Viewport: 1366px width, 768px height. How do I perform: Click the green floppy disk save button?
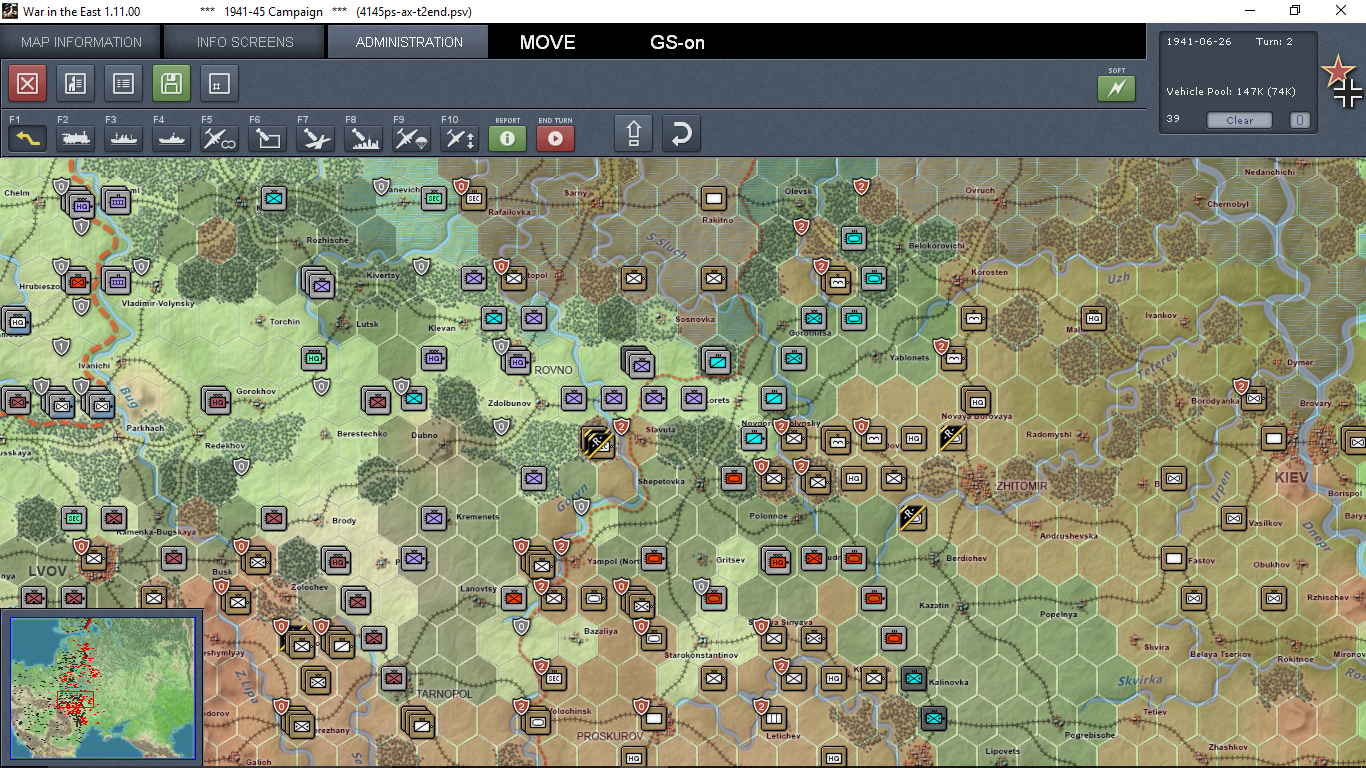coord(171,84)
